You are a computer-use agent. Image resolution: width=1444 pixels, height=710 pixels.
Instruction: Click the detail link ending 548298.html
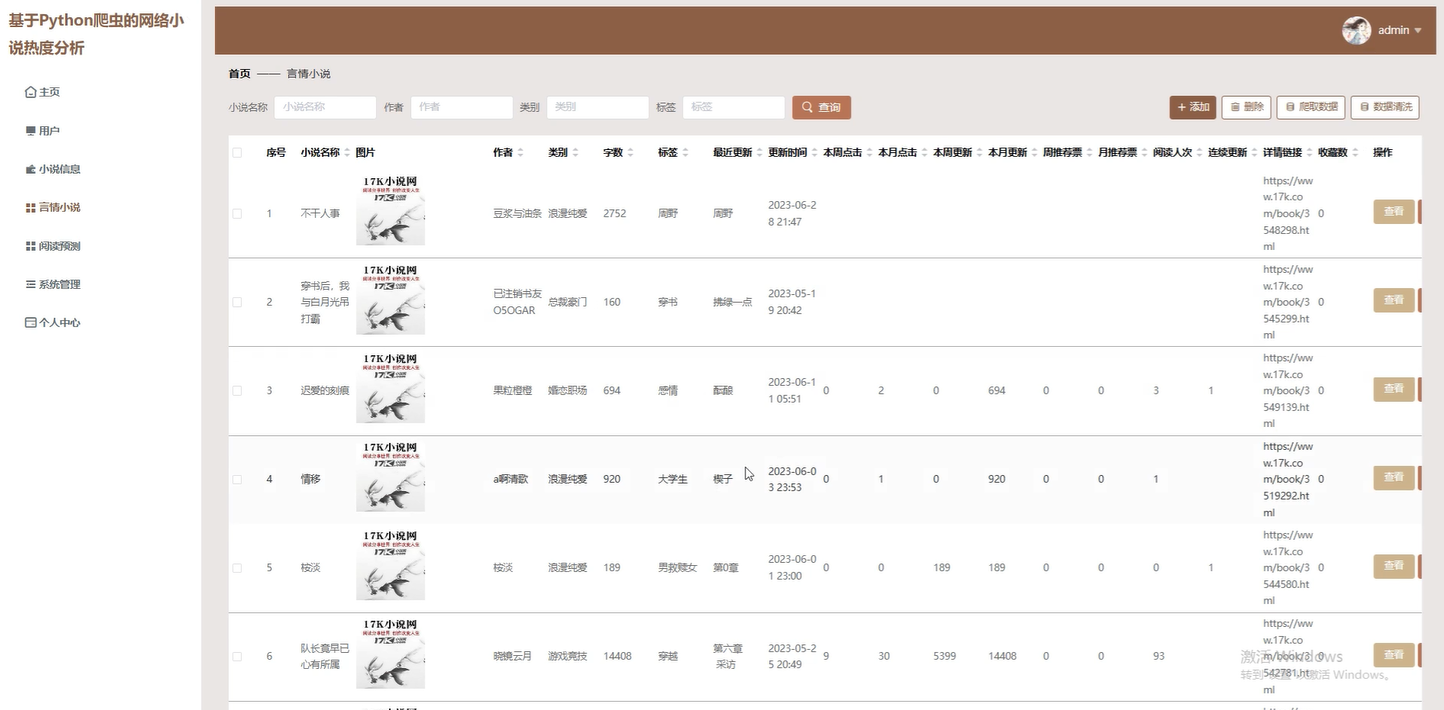1288,214
